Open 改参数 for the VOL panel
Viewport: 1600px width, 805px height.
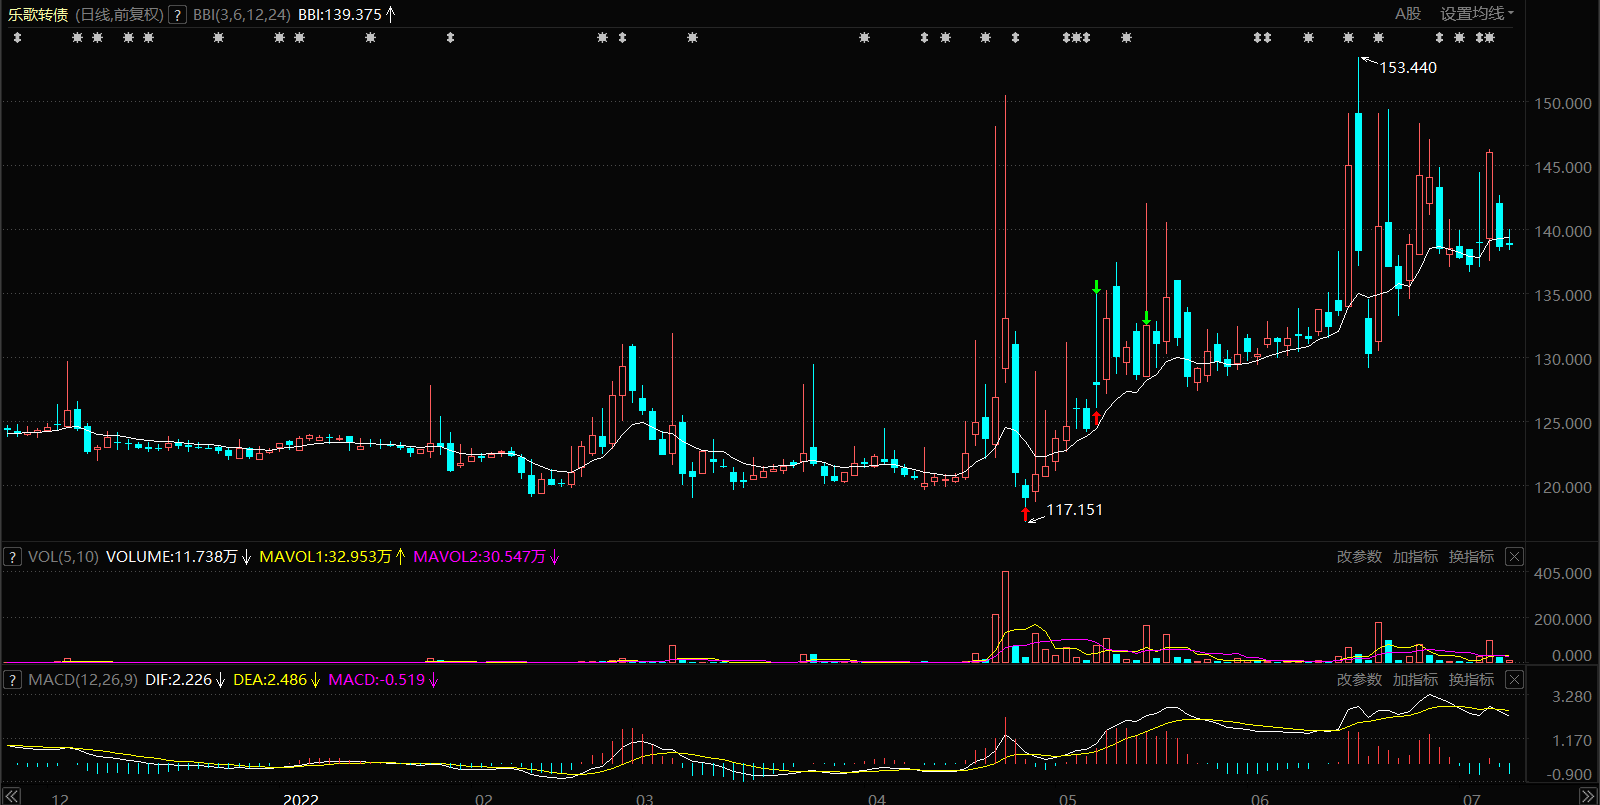(1359, 557)
